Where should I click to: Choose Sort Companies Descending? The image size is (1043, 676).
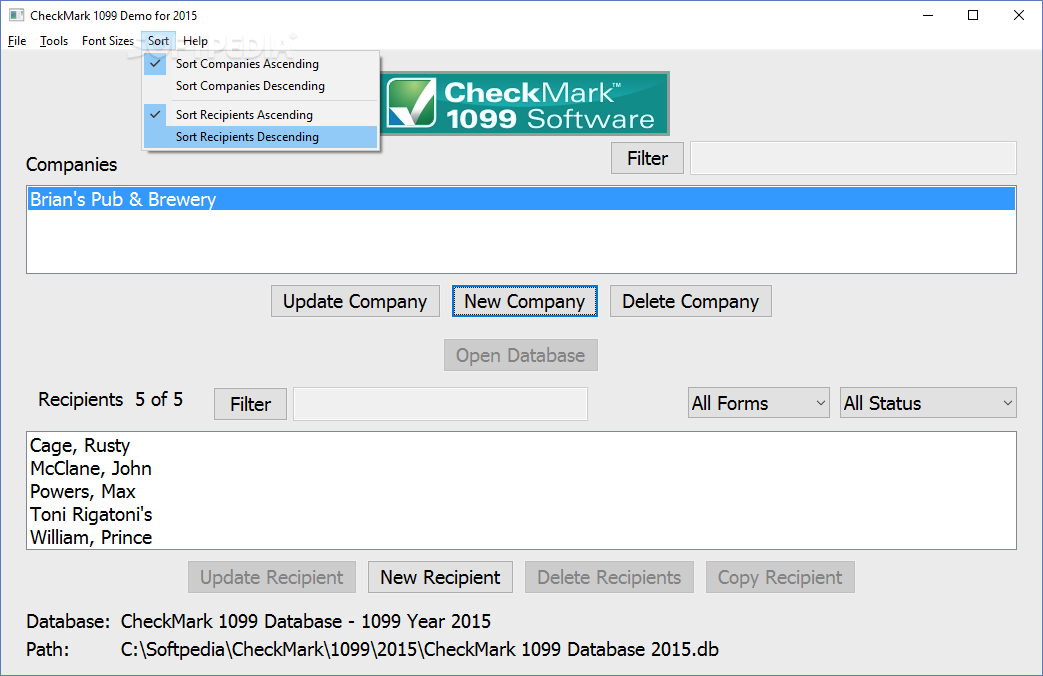[x=261, y=86]
